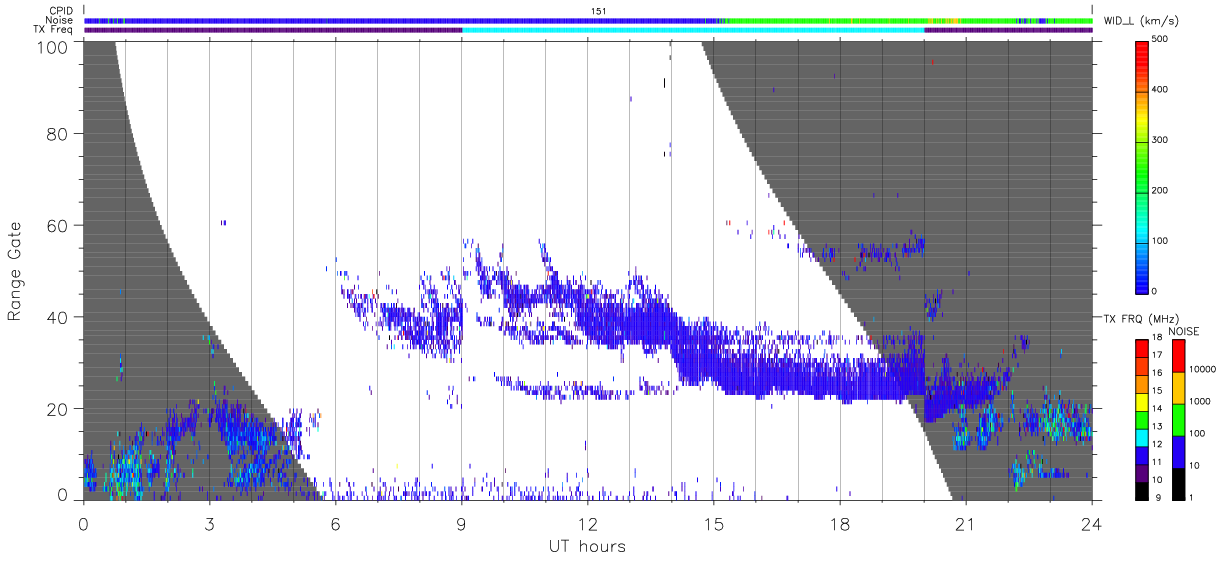Click the UT hours axis title
Image resolution: width=1228 pixels, height=567 pixels.
pyautogui.click(x=586, y=545)
